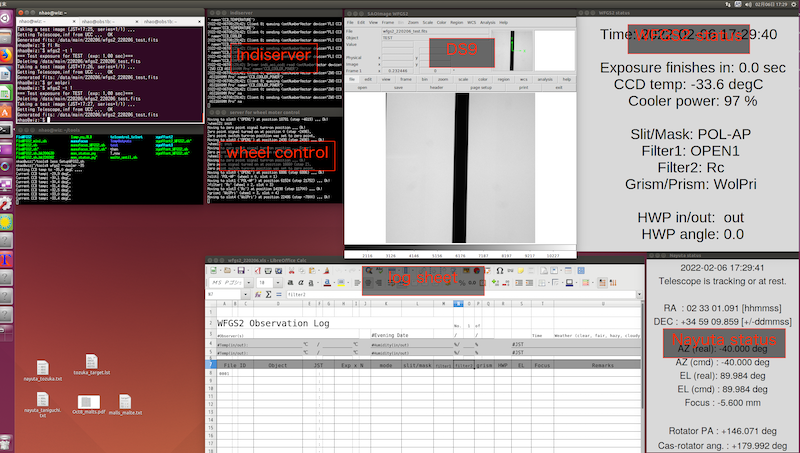Click the DS9 'header' button
The image size is (800, 453).
click(x=434, y=86)
